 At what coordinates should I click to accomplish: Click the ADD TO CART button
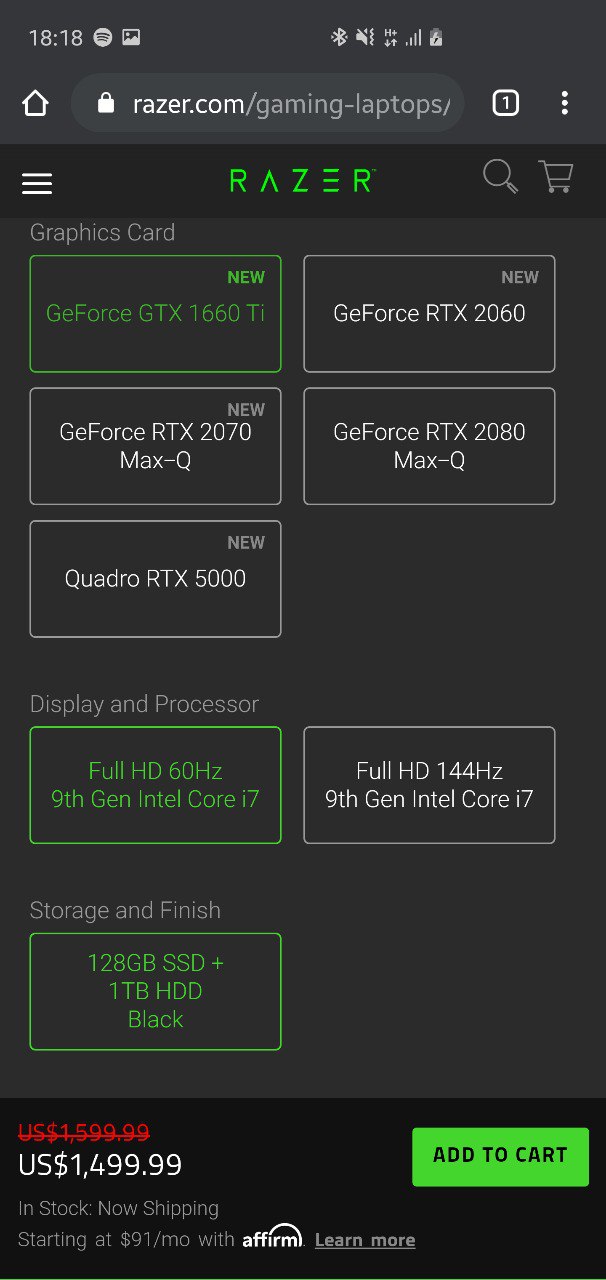pyautogui.click(x=500, y=1156)
